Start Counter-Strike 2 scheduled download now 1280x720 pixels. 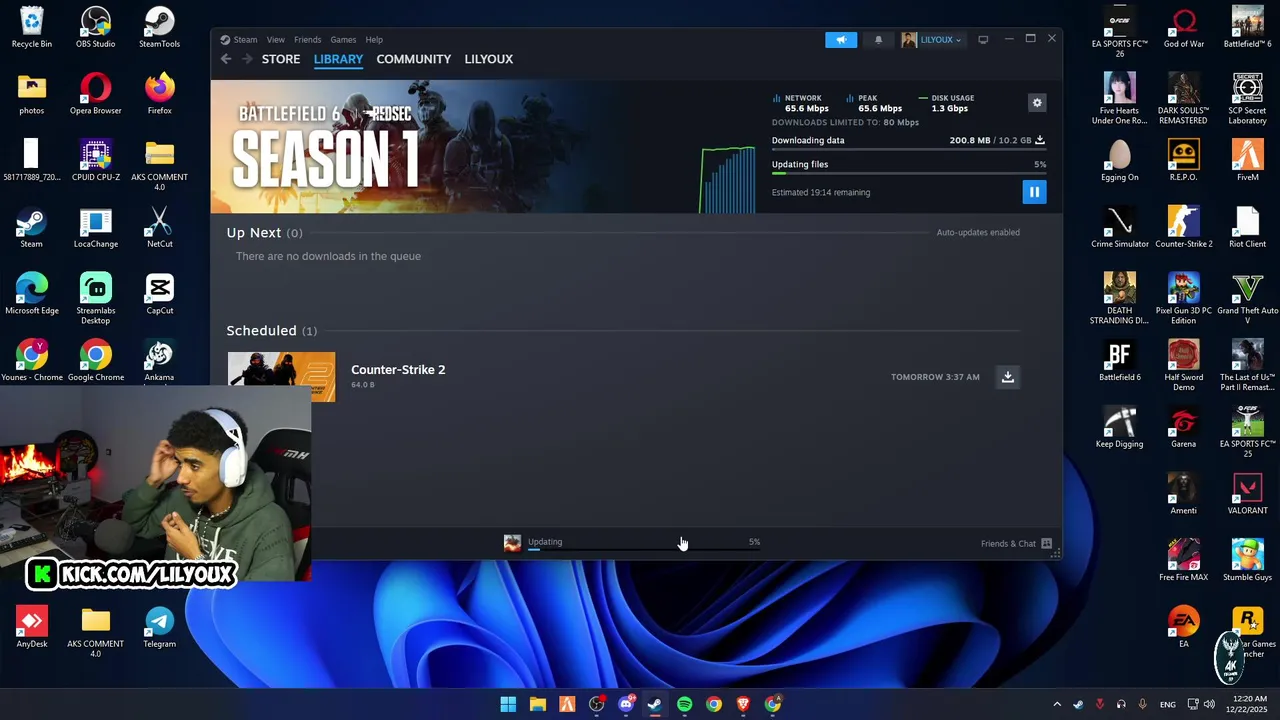(x=1008, y=377)
